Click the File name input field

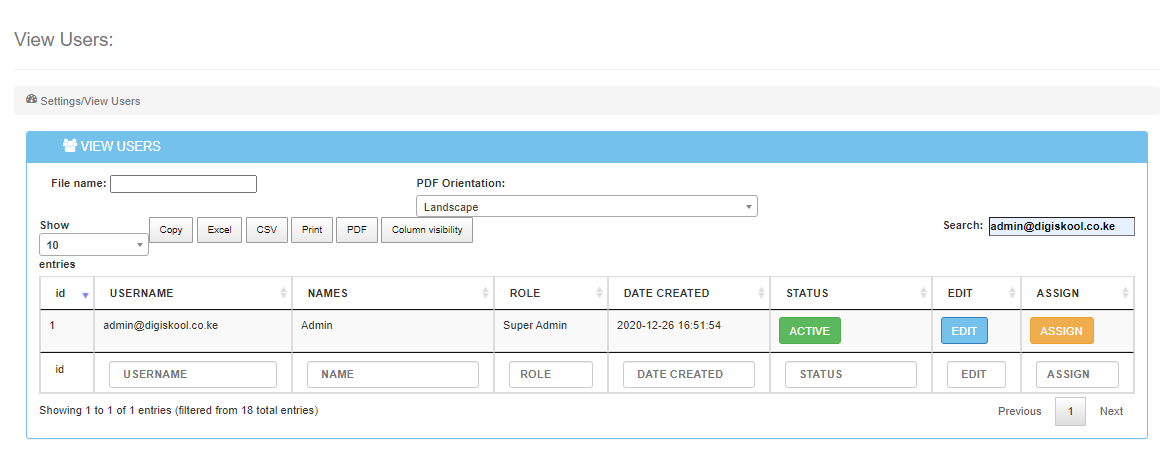[x=183, y=184]
